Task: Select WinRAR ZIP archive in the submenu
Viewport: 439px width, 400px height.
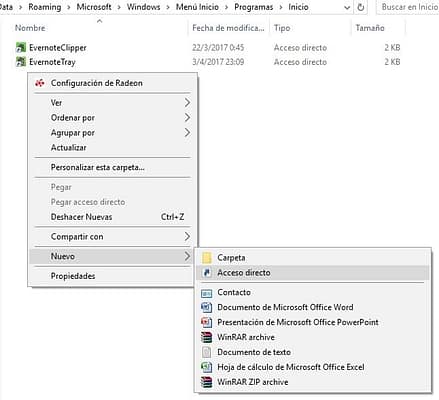Action: tap(313, 382)
